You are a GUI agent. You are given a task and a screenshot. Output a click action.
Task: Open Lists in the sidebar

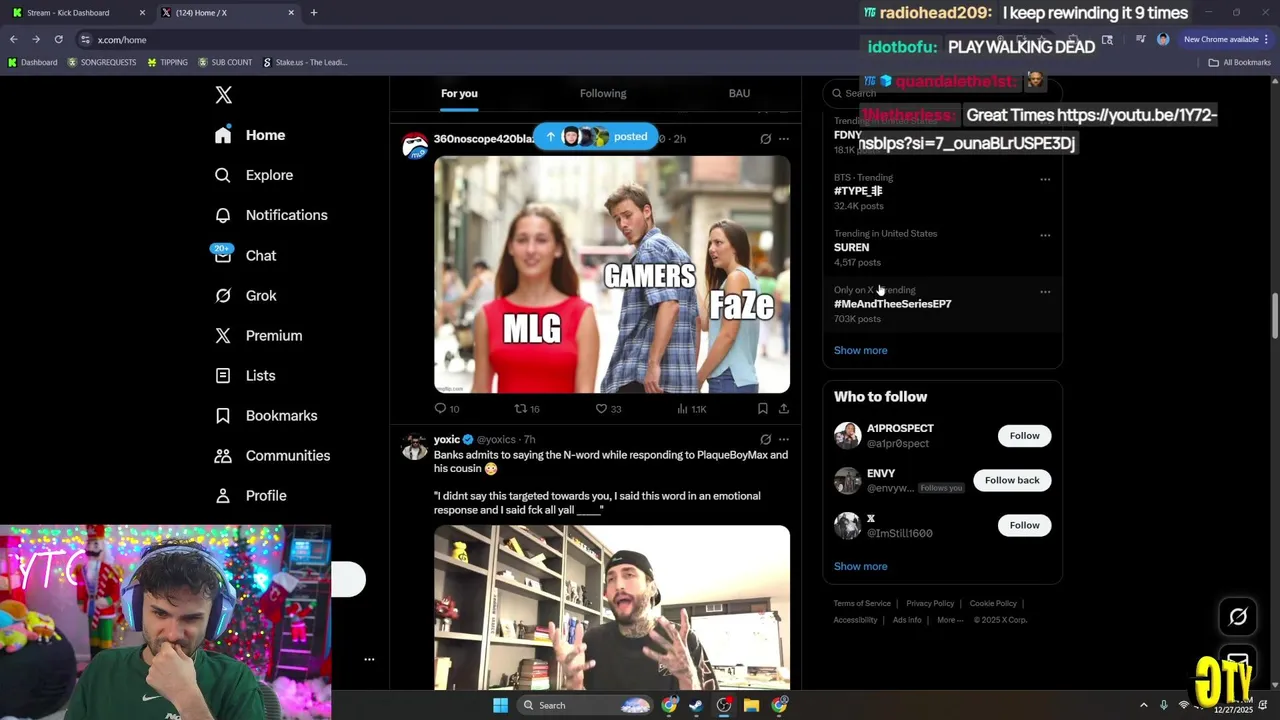point(246,375)
